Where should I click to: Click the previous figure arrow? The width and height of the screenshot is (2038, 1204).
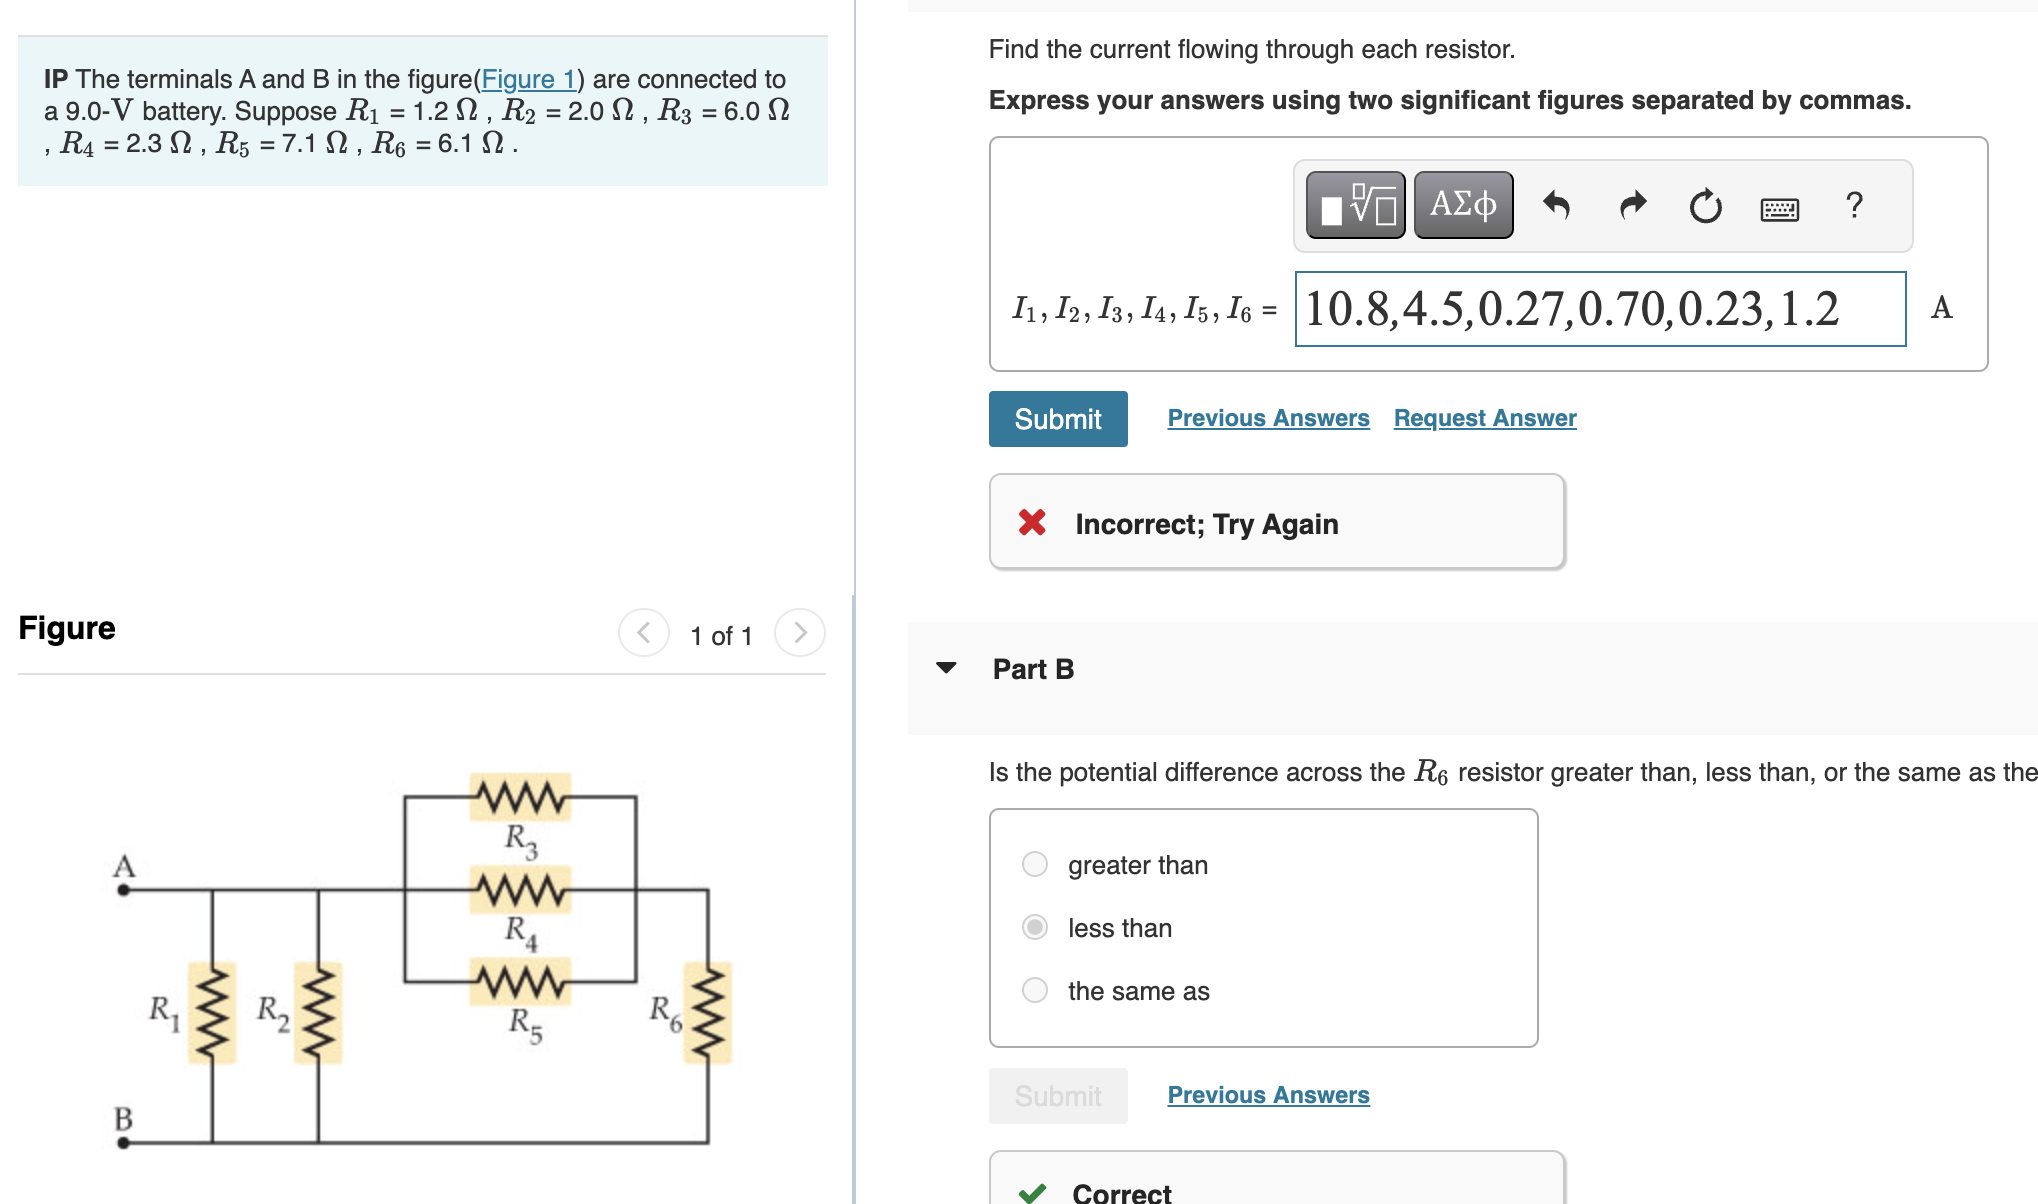tap(643, 632)
